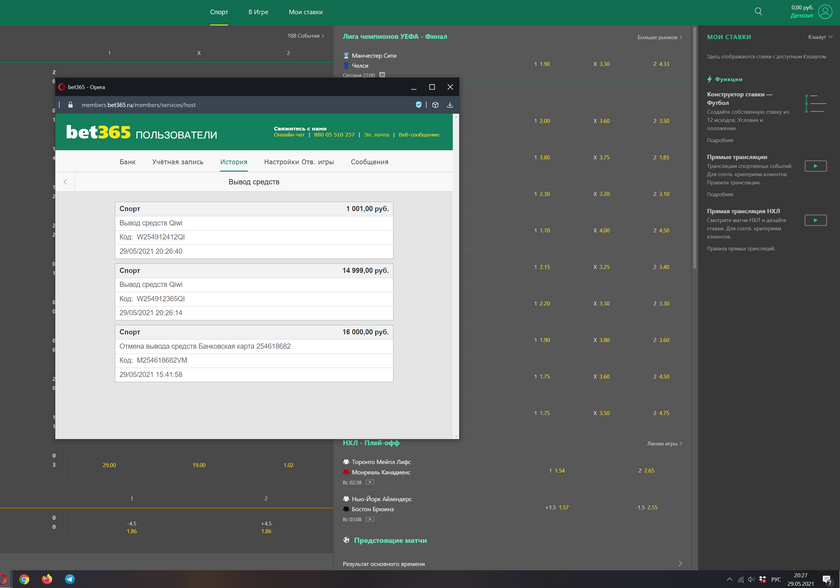Click the stream icon under Айлендерс vs Бостон
Image resolution: width=840 pixels, height=588 pixels.
pyautogui.click(x=370, y=519)
